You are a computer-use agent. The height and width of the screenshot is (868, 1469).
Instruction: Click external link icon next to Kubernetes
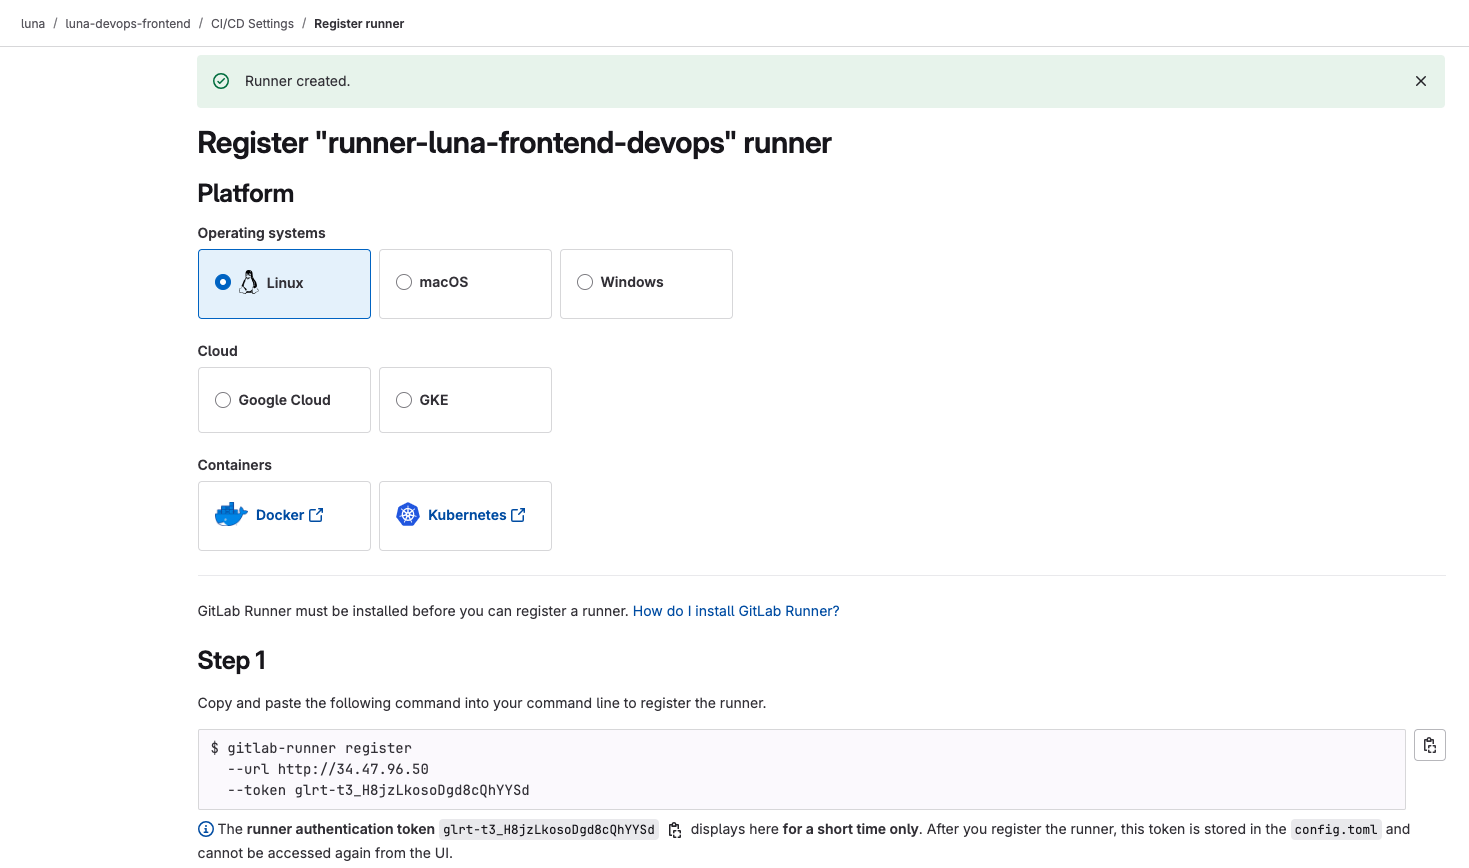[518, 515]
